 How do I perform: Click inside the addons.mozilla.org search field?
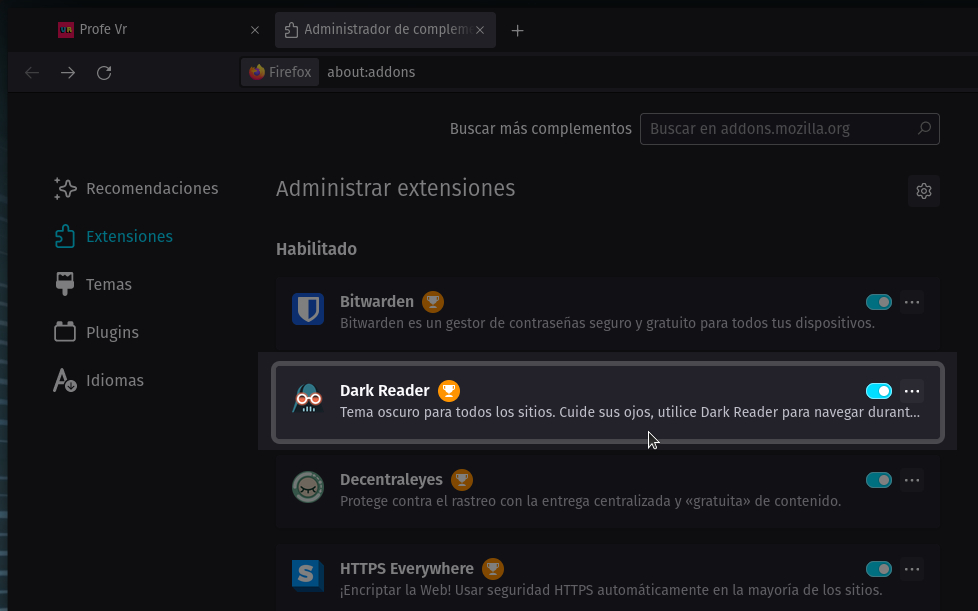[780, 128]
